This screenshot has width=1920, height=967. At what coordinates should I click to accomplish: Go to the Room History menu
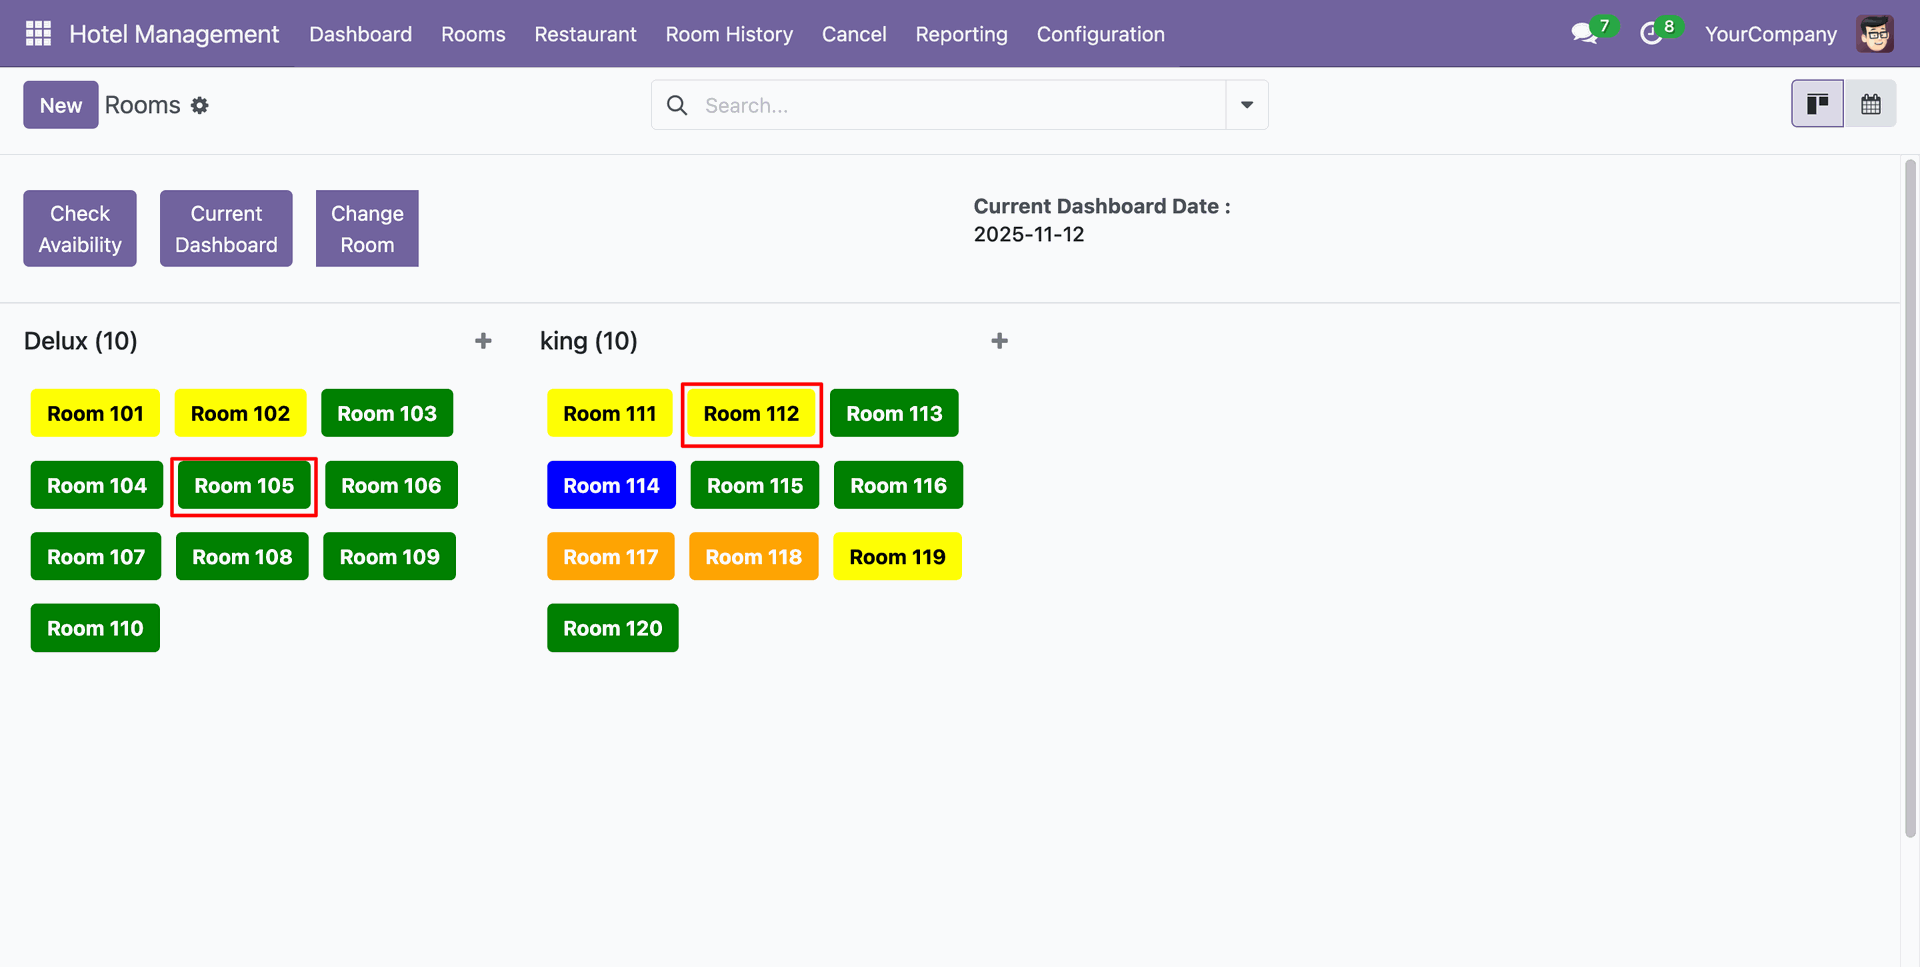[x=729, y=34]
